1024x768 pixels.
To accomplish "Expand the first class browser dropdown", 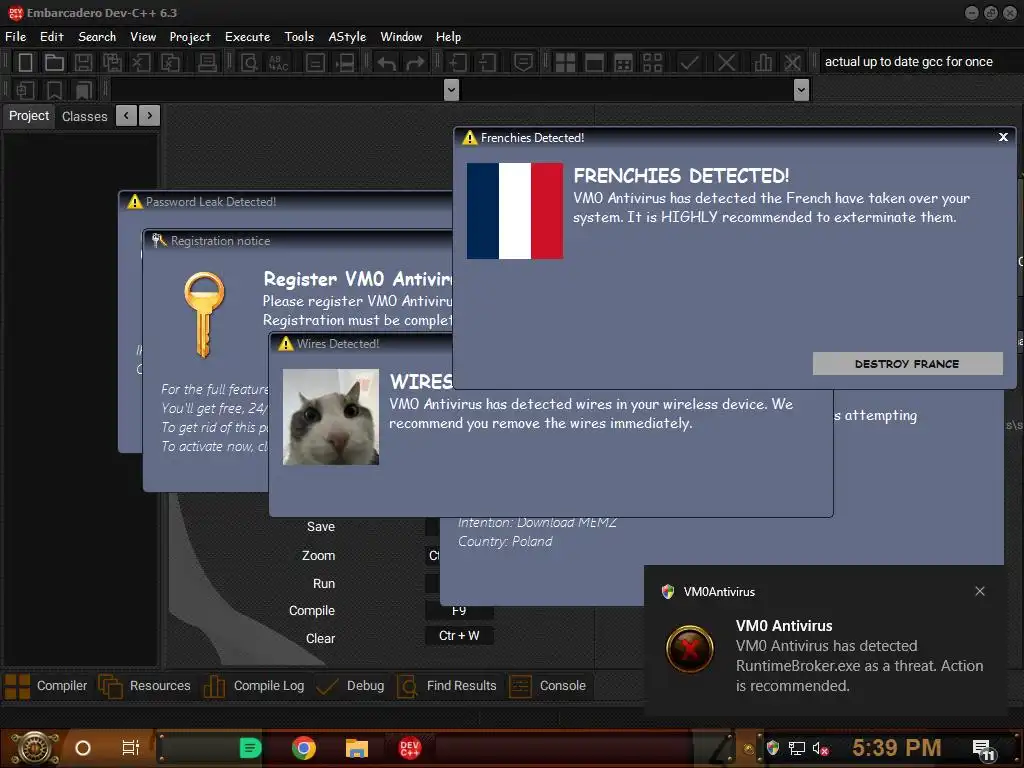I will point(451,89).
